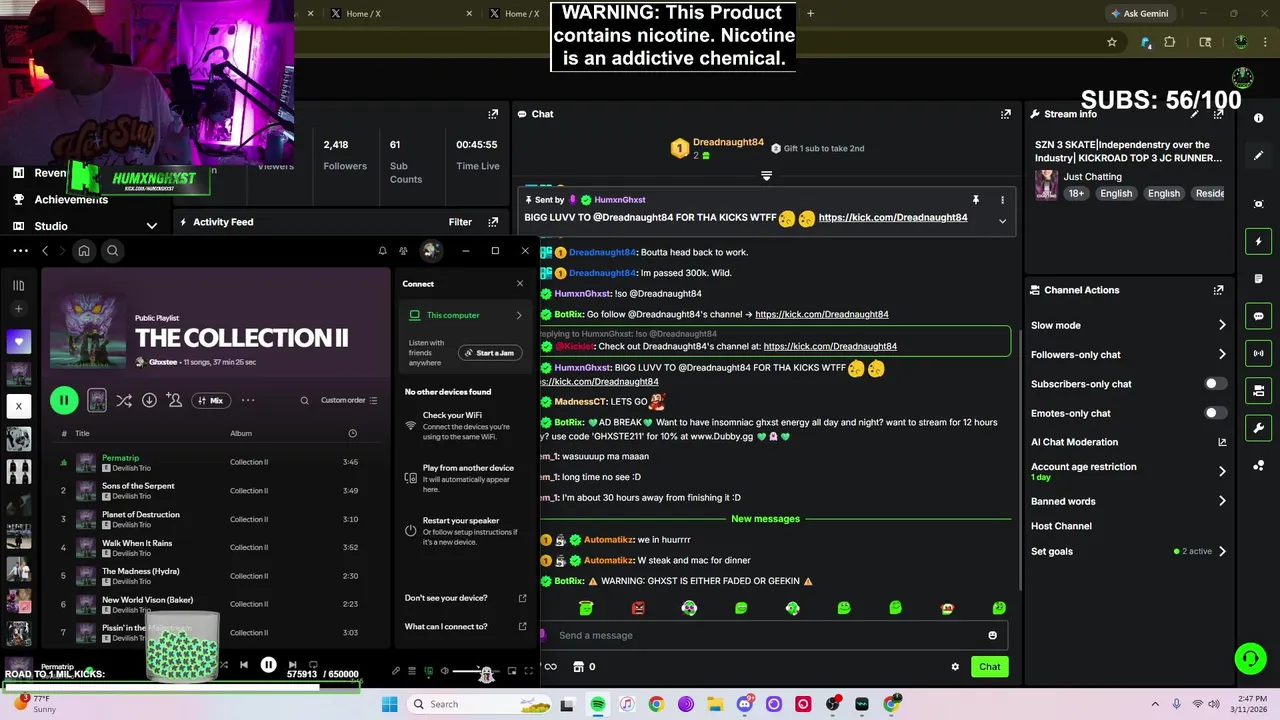
Task: Create a new playlist with plus icon
Action: click(x=18, y=309)
